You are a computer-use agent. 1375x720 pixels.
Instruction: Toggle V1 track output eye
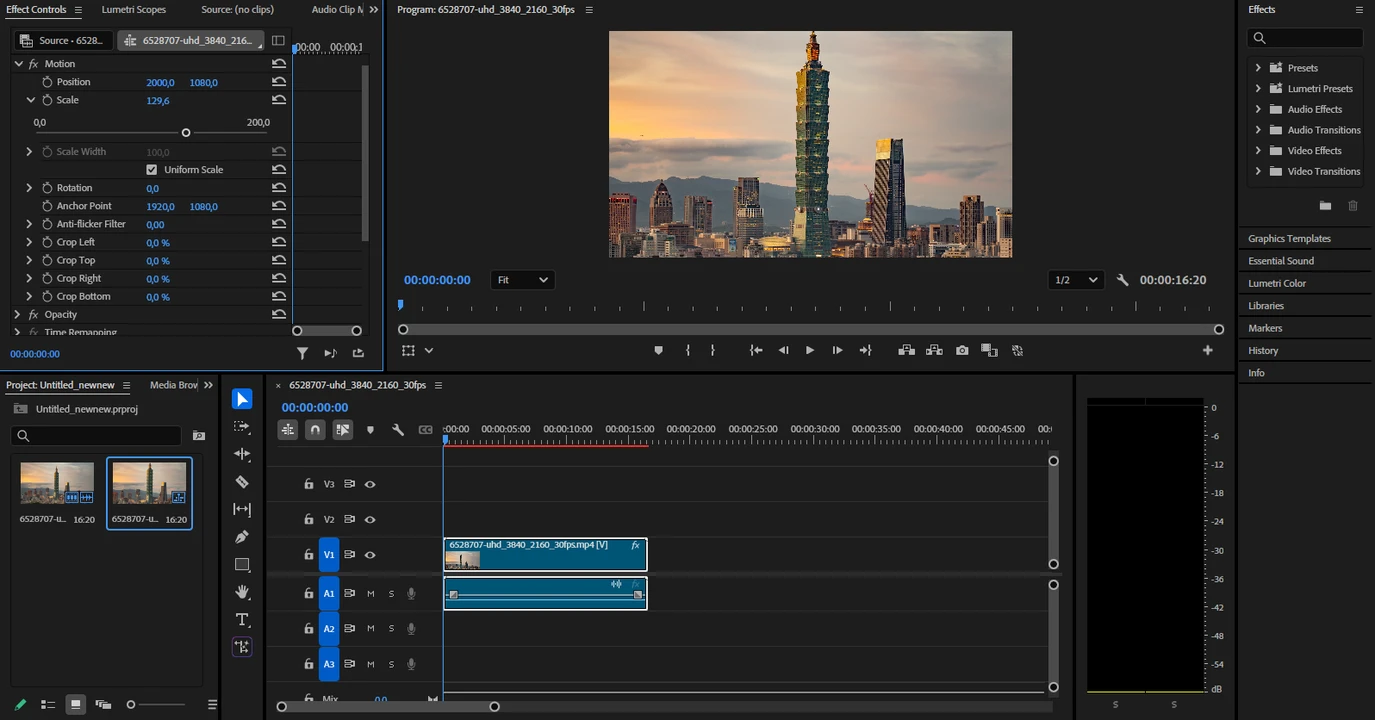click(370, 555)
